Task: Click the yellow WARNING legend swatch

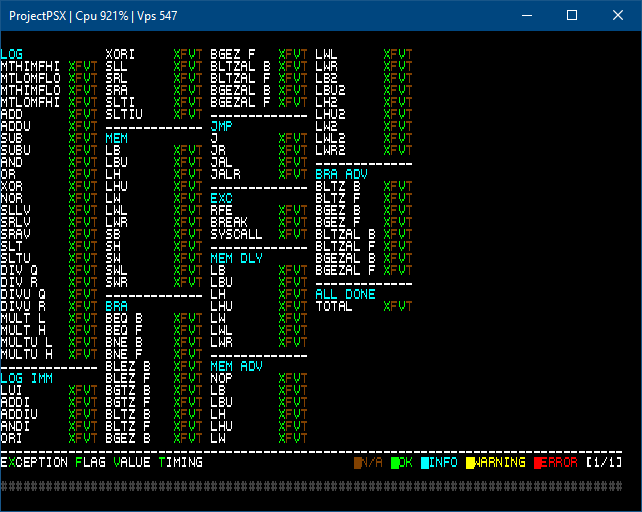Action: click(x=470, y=463)
